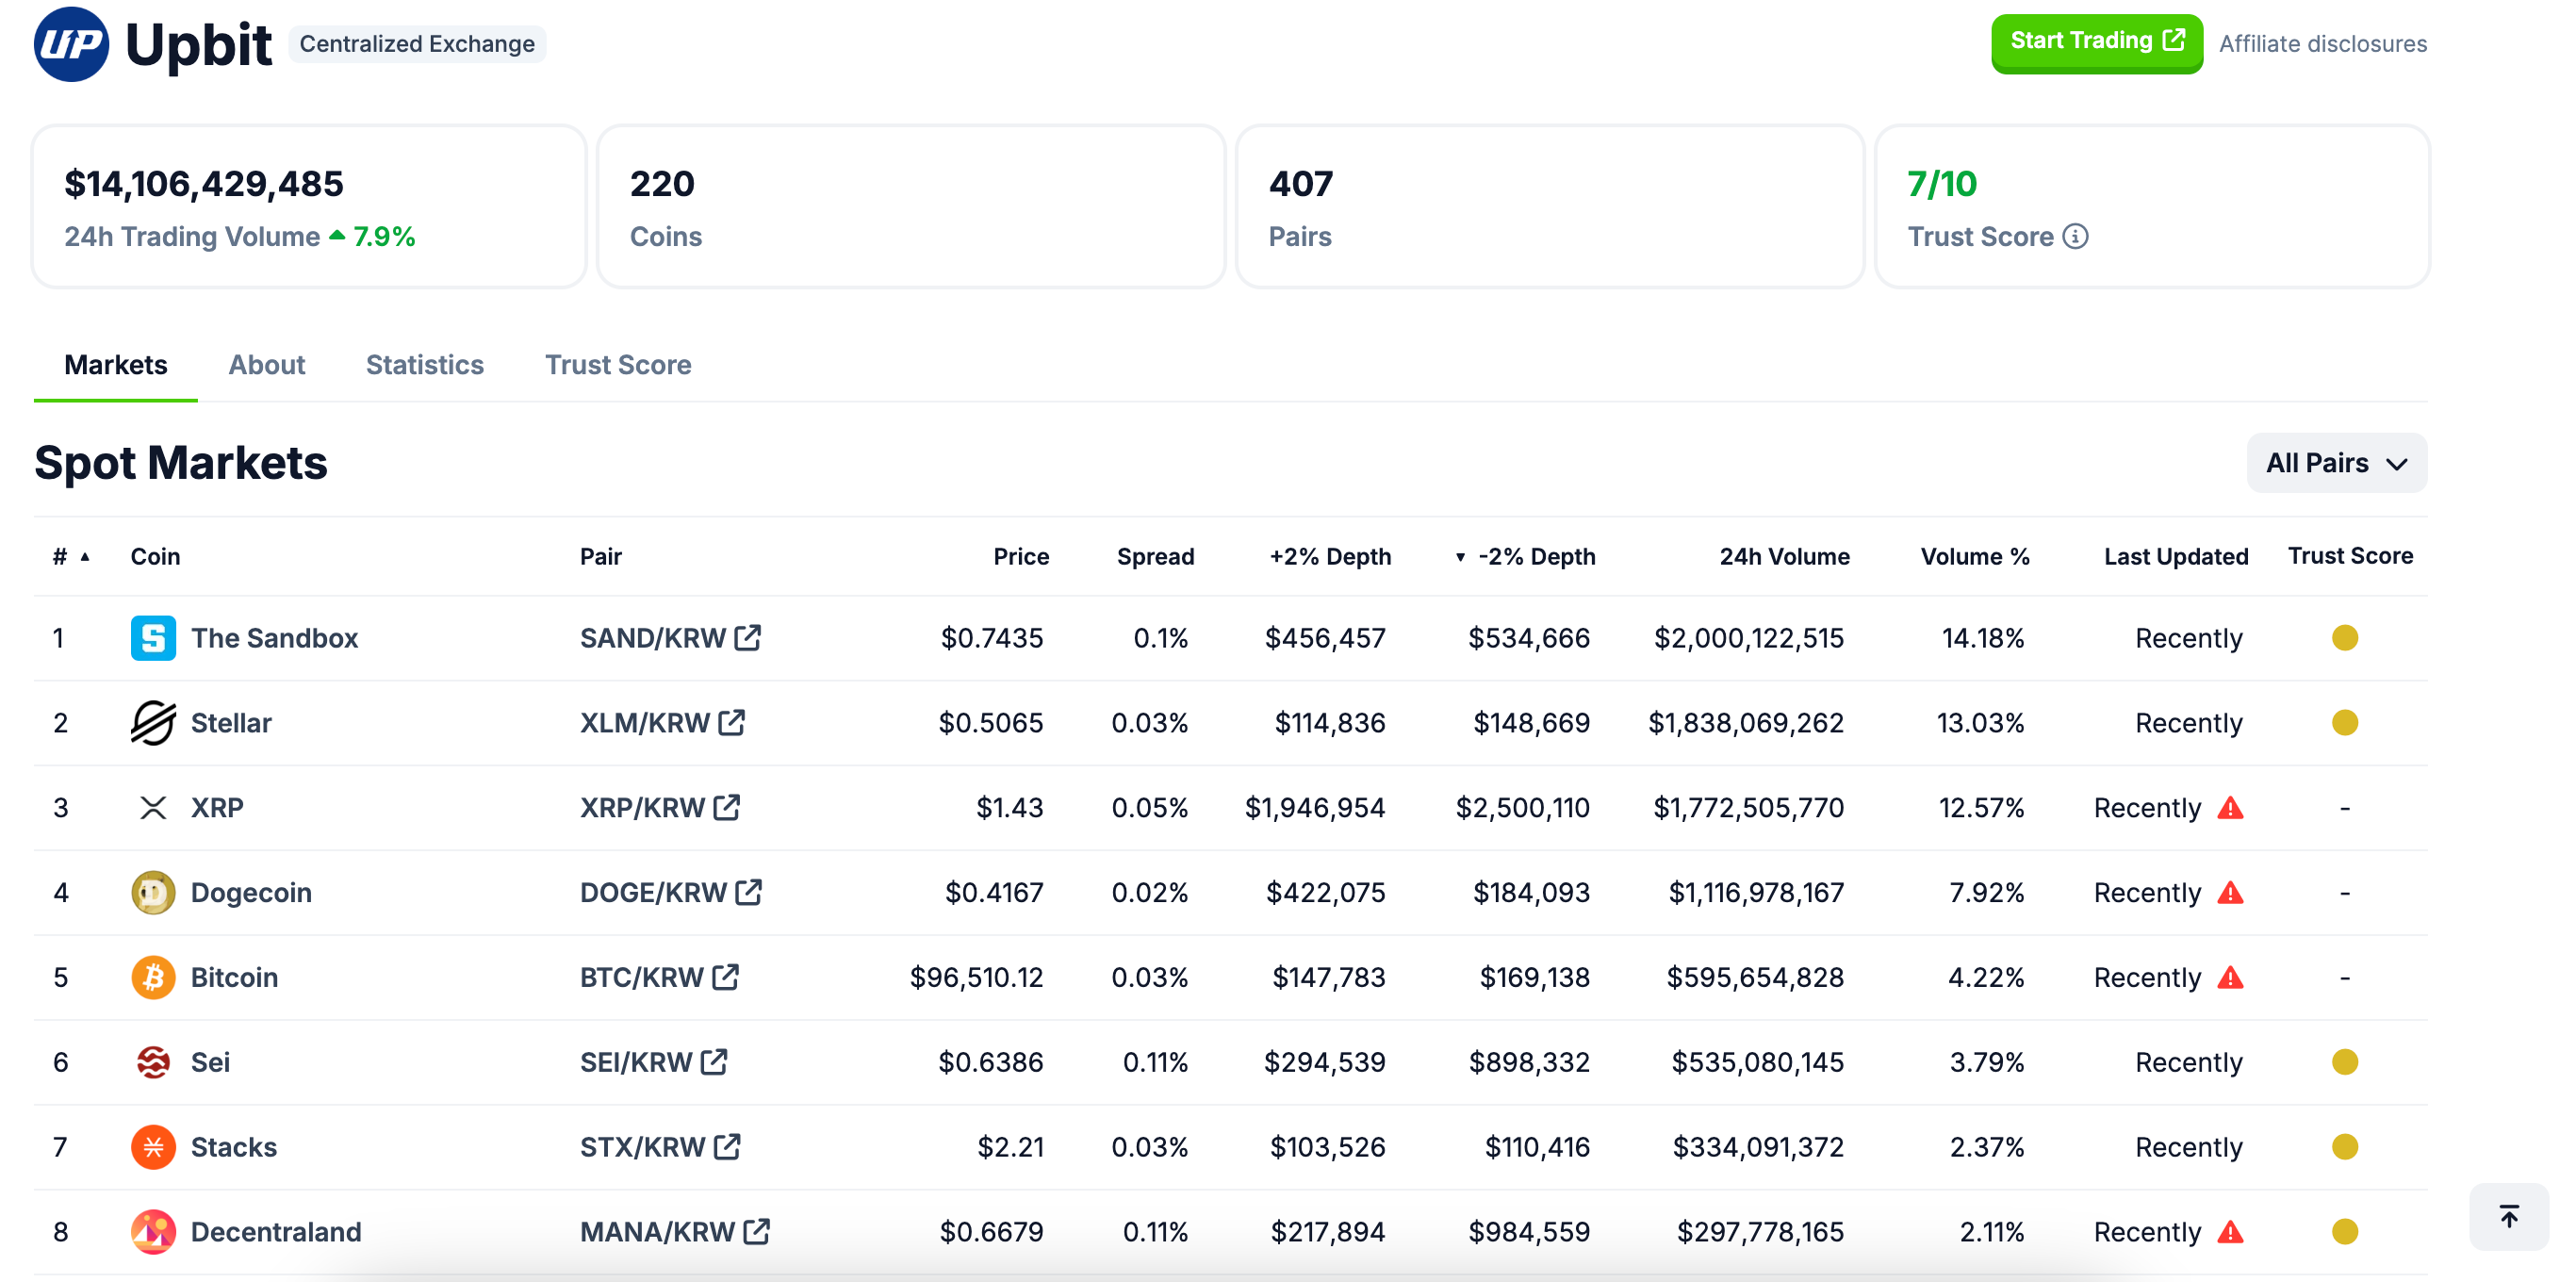The height and width of the screenshot is (1282, 2576).
Task: Click the $96,510.12 Bitcoin price
Action: tap(976, 978)
